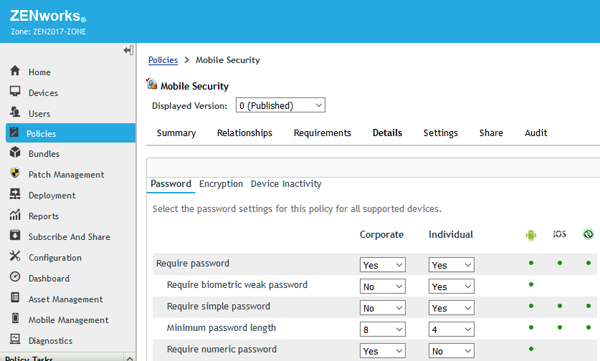Image resolution: width=600 pixels, height=361 pixels.
Task: Click the Android platform icon
Action: point(531,235)
